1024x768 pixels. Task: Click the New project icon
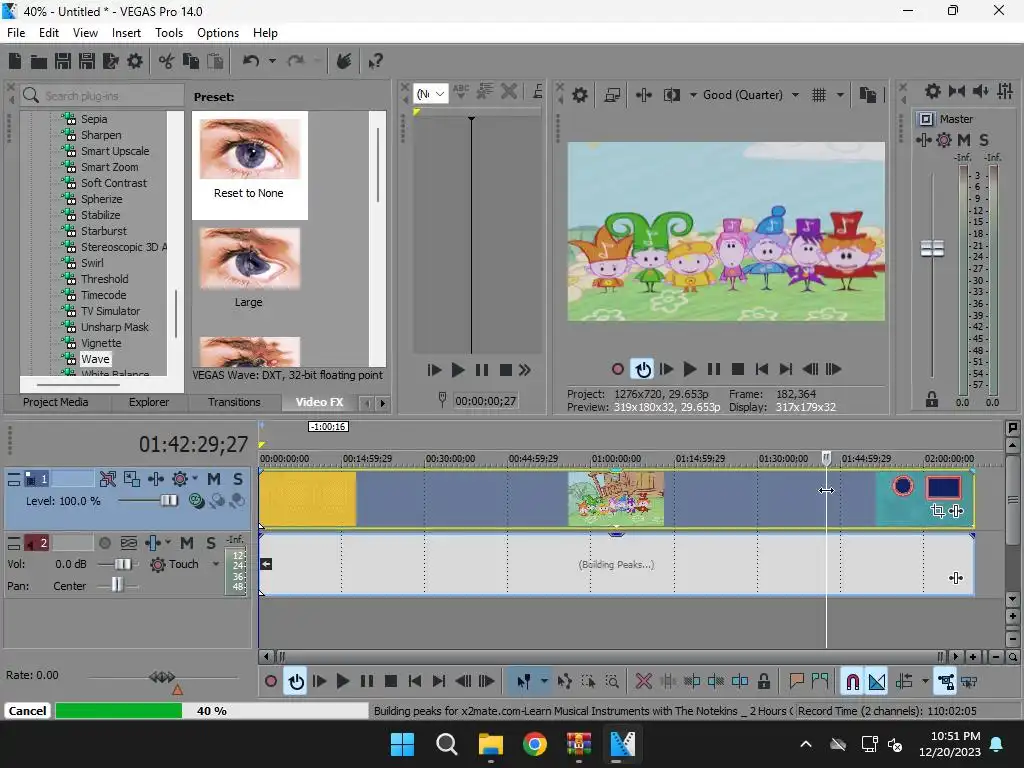(15, 61)
